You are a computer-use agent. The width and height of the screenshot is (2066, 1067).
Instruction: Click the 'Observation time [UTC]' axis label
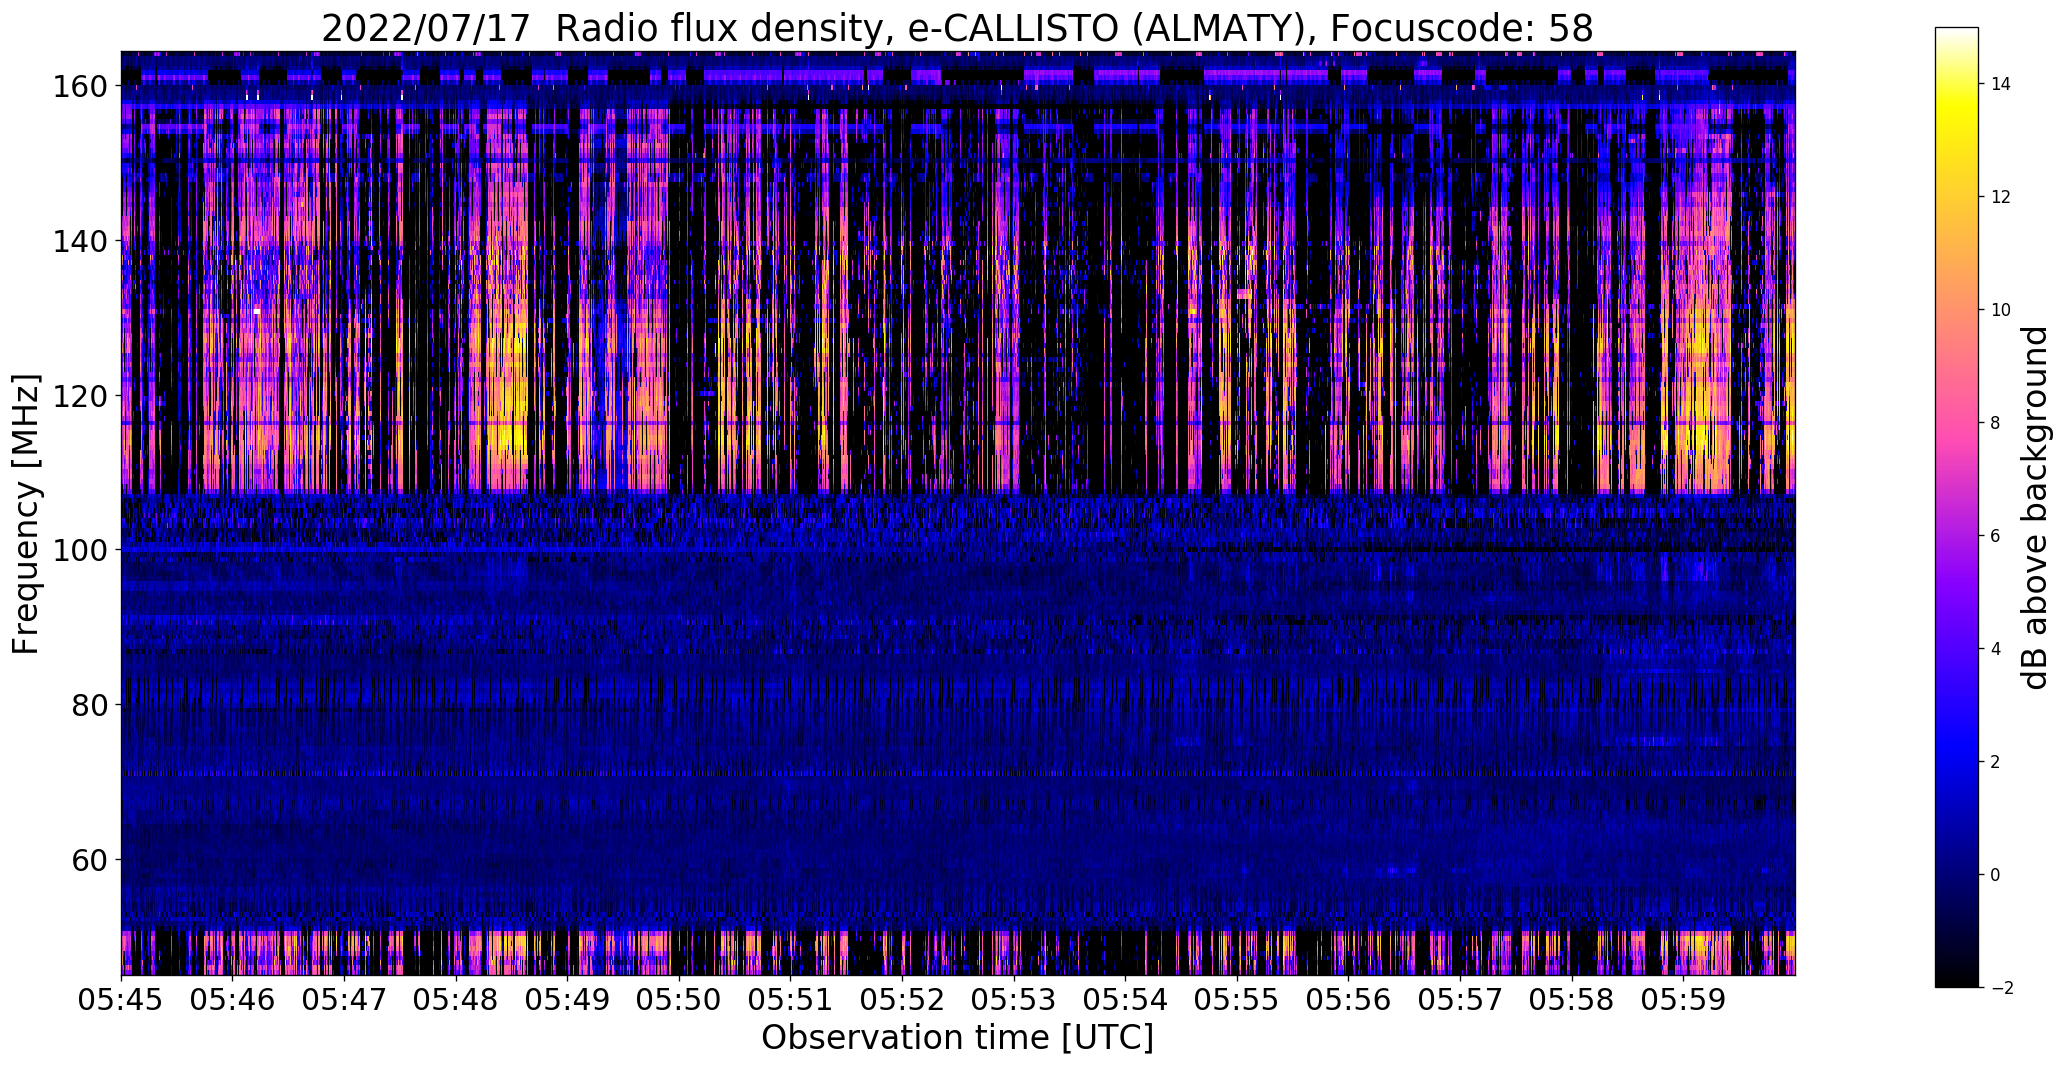point(957,1038)
